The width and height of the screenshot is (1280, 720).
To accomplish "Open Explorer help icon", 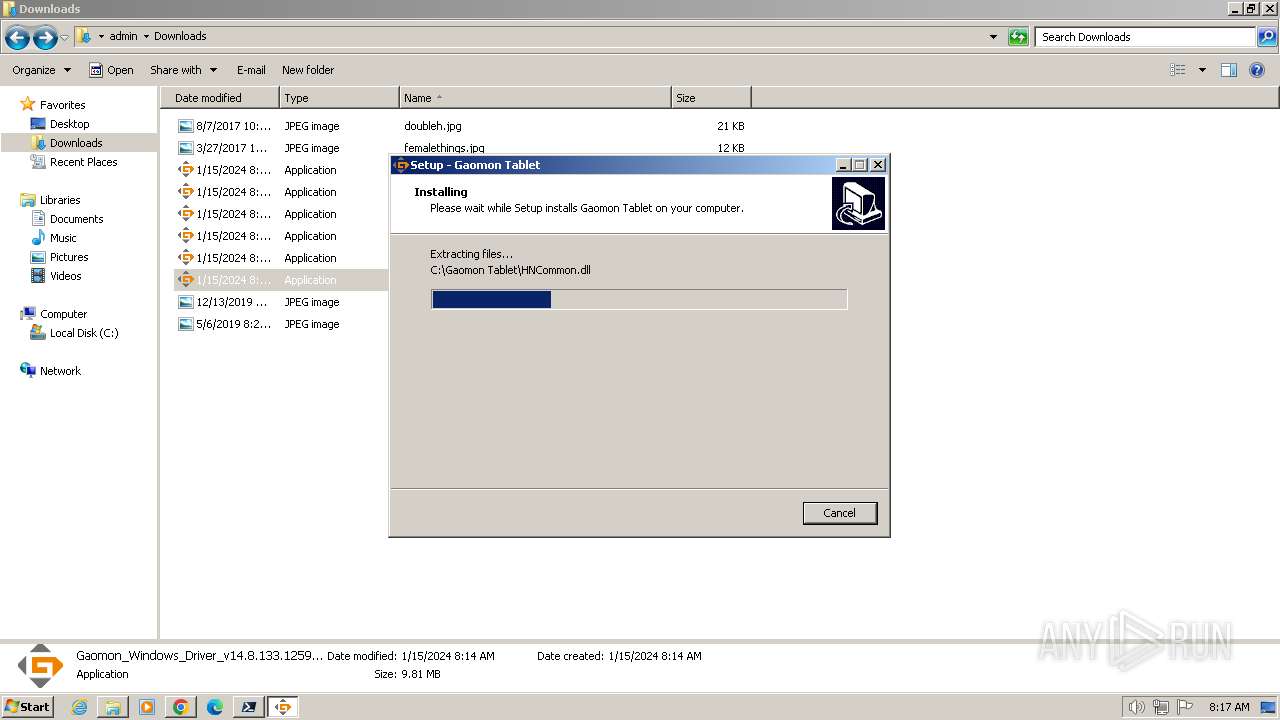I will click(1258, 70).
